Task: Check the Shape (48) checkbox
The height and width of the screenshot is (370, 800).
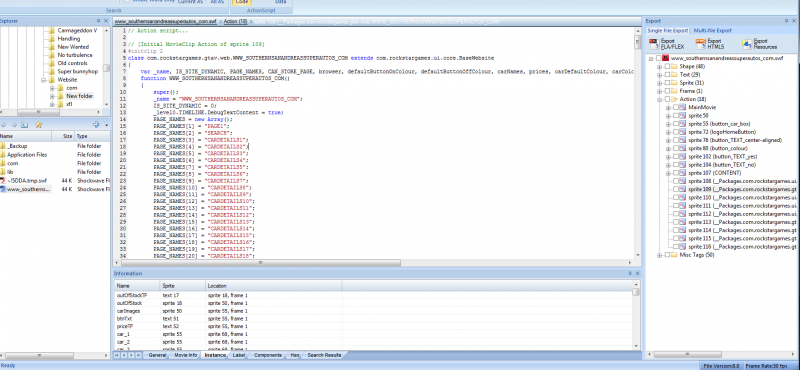Action: point(667,67)
